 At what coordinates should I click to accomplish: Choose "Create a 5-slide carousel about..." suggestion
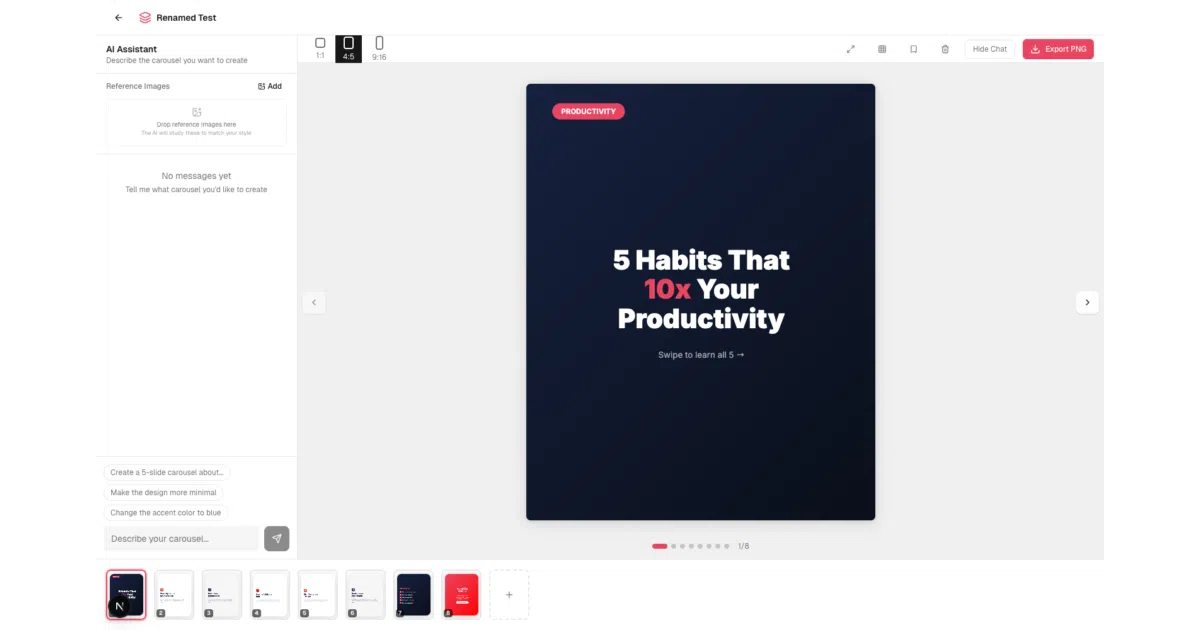(x=167, y=472)
